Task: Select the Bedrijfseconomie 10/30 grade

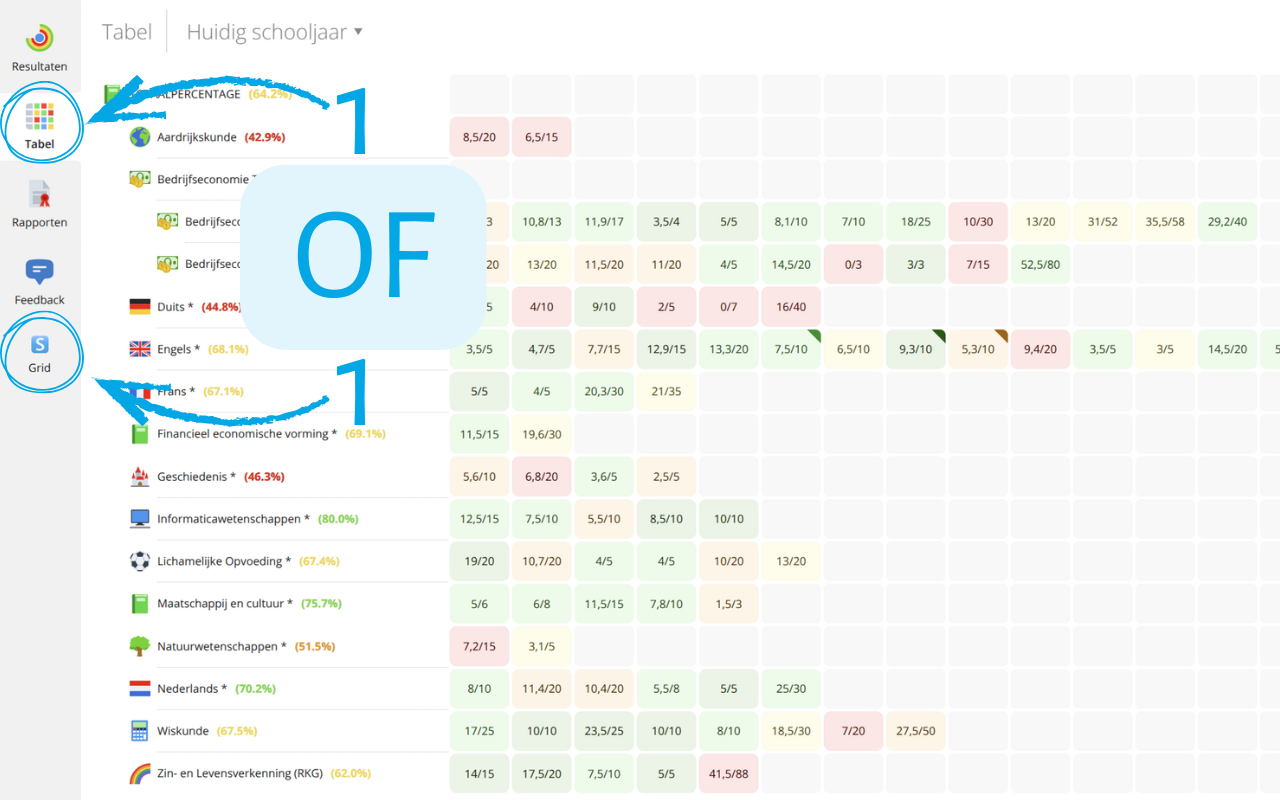Action: click(977, 222)
